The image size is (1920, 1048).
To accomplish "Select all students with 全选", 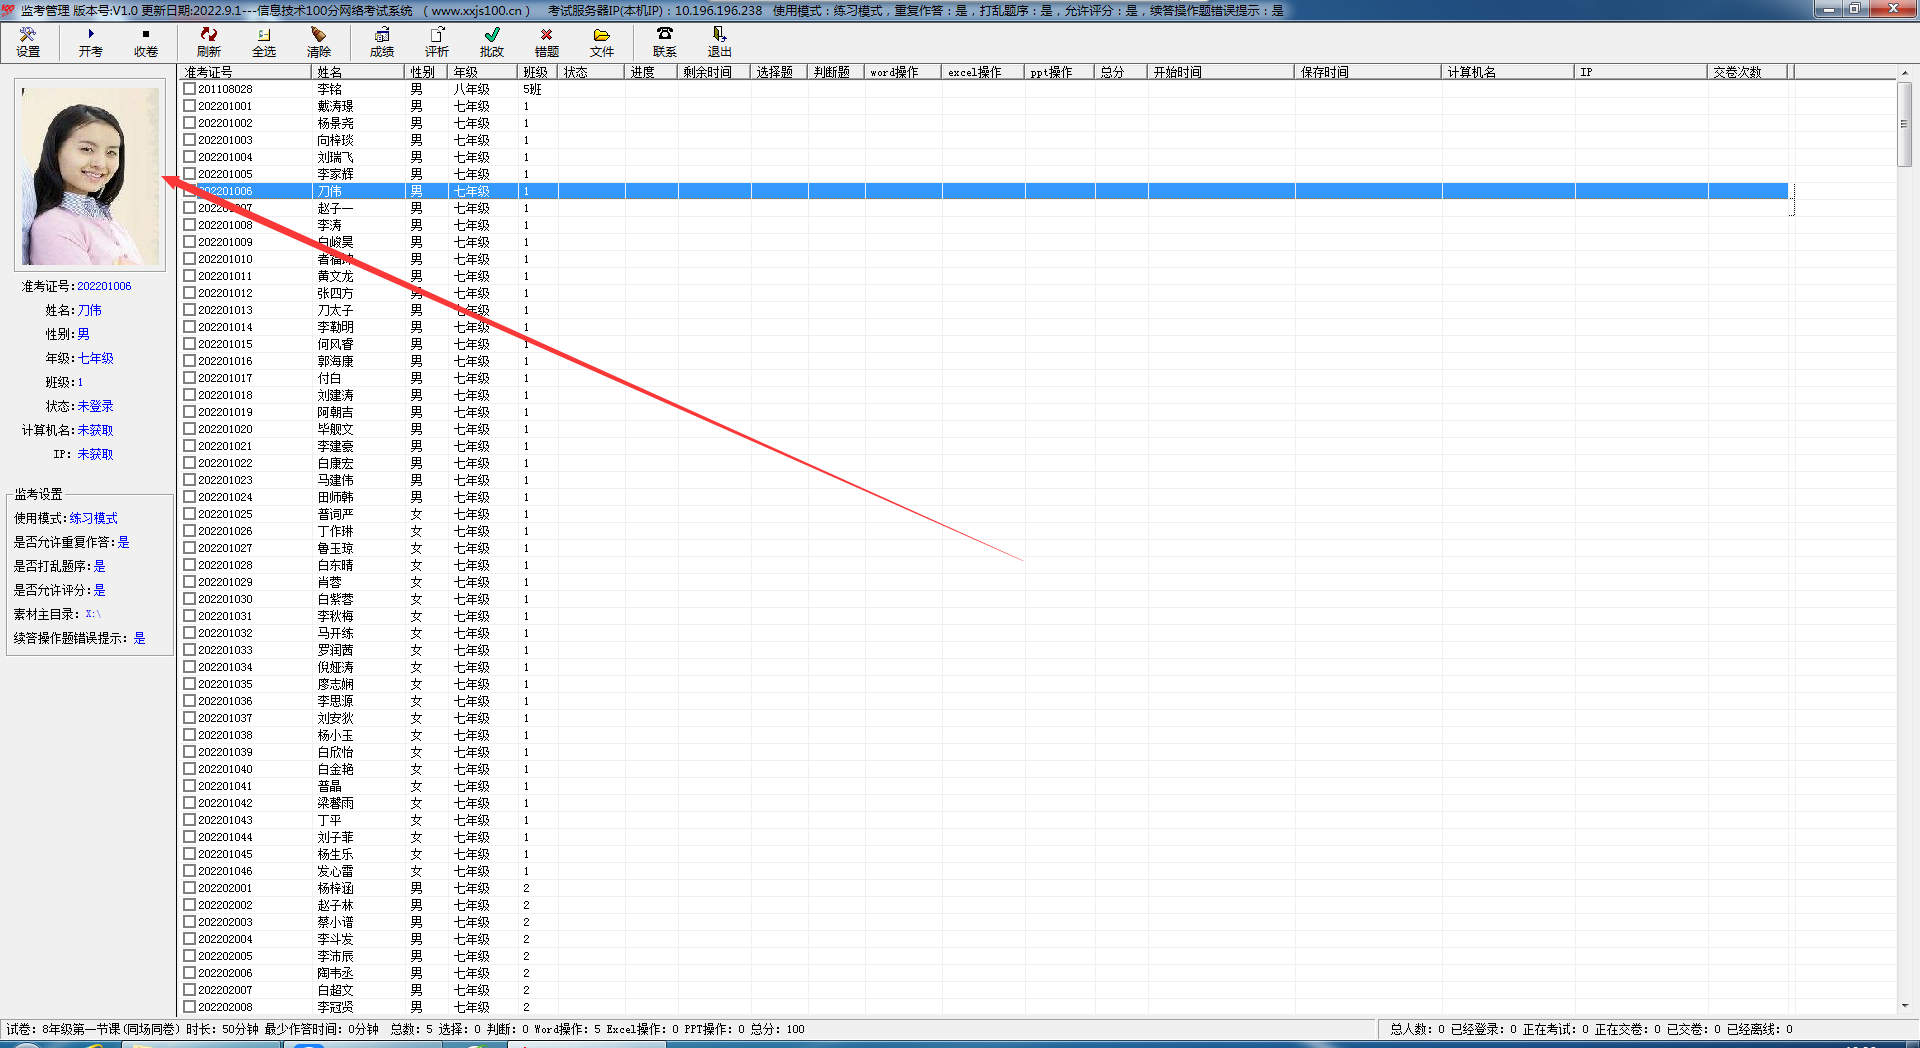I will [264, 42].
